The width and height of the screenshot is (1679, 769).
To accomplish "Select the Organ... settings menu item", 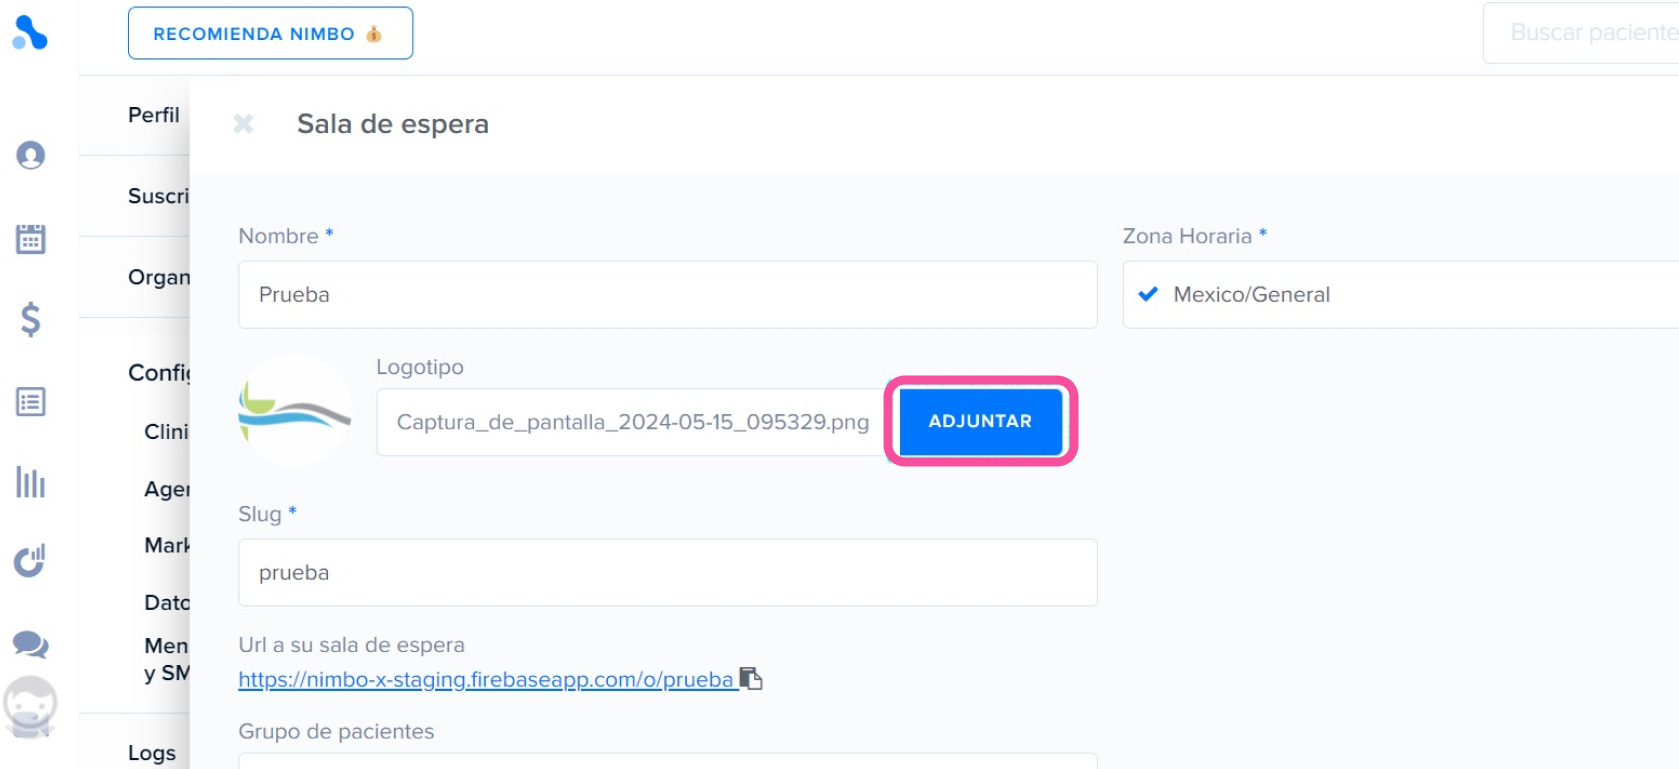I will click(x=158, y=277).
